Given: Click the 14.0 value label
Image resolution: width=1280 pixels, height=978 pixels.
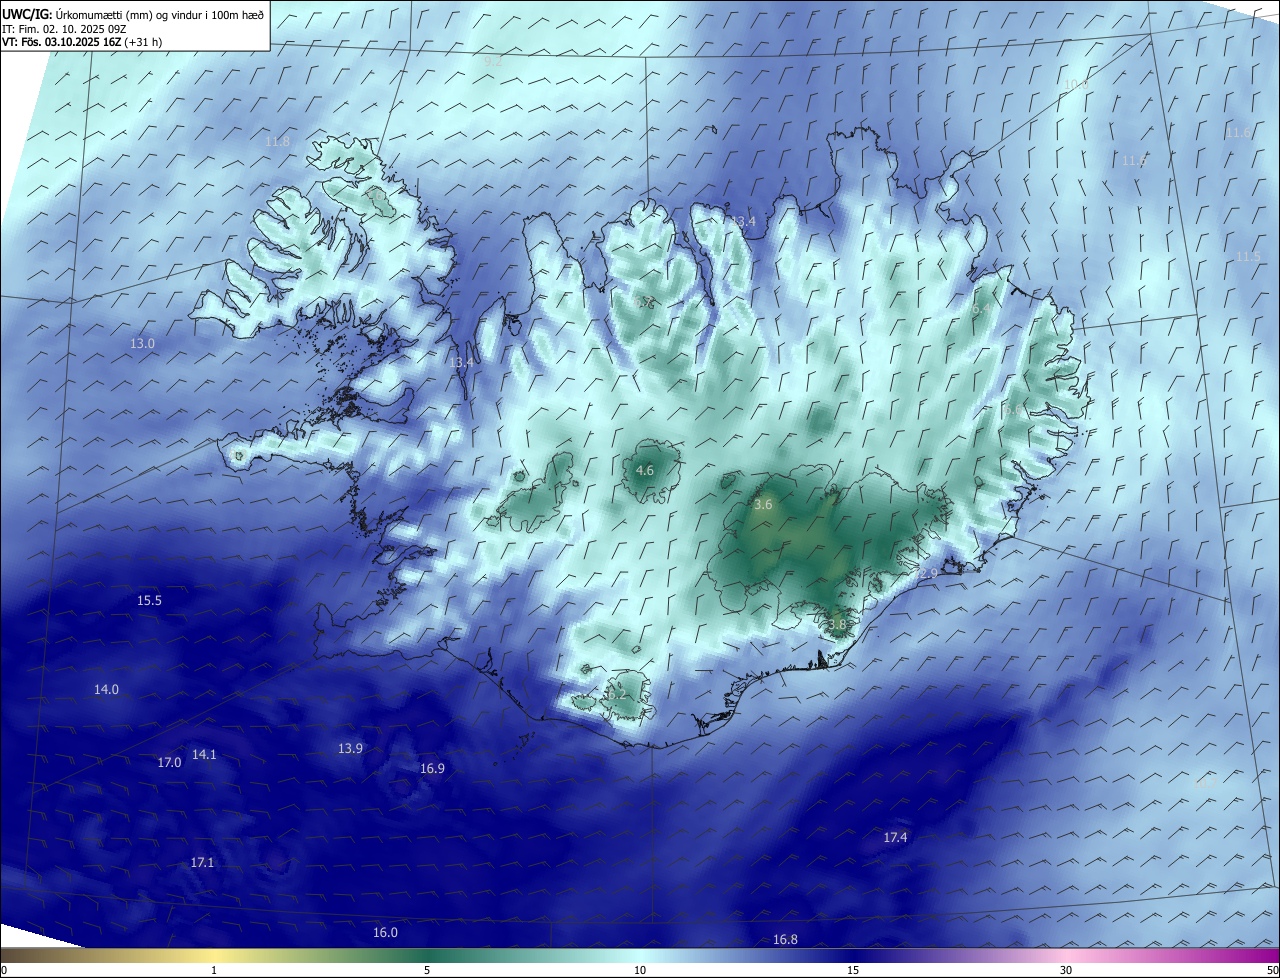Looking at the screenshot, I should [x=107, y=690].
